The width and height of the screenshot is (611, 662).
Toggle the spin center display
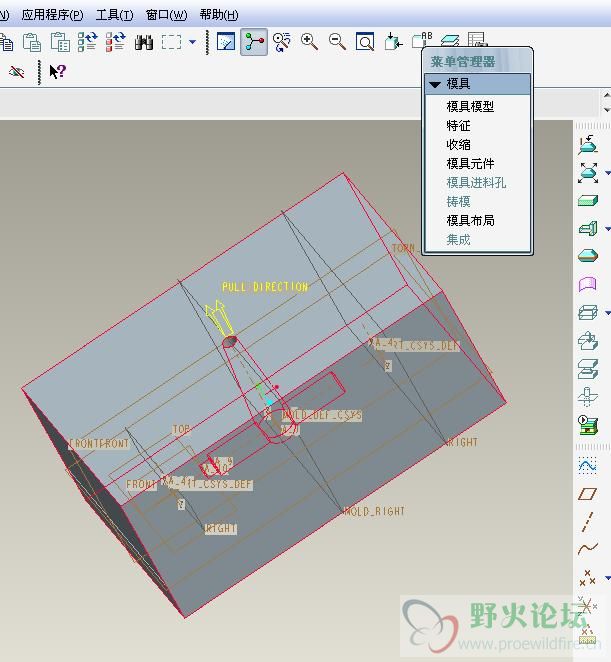click(x=254, y=42)
